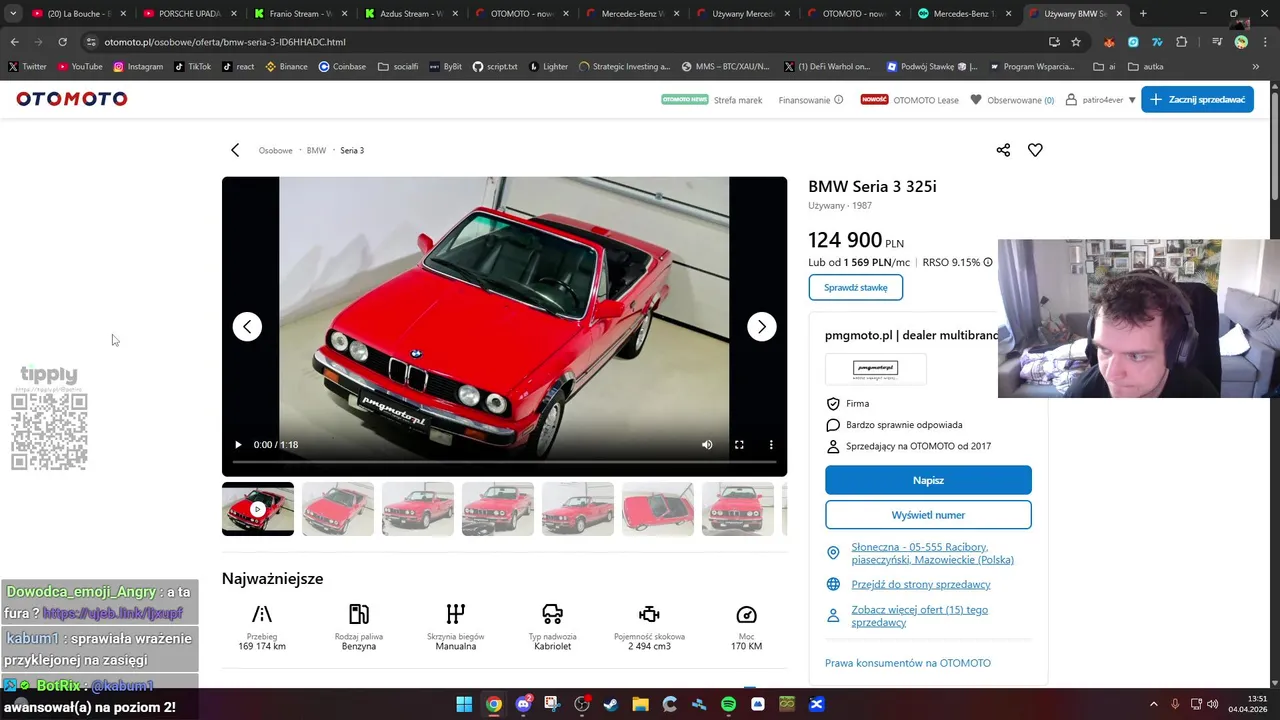This screenshot has height=720, width=1280.
Task: Open File Explorer from the taskbar
Action: [x=640, y=704]
